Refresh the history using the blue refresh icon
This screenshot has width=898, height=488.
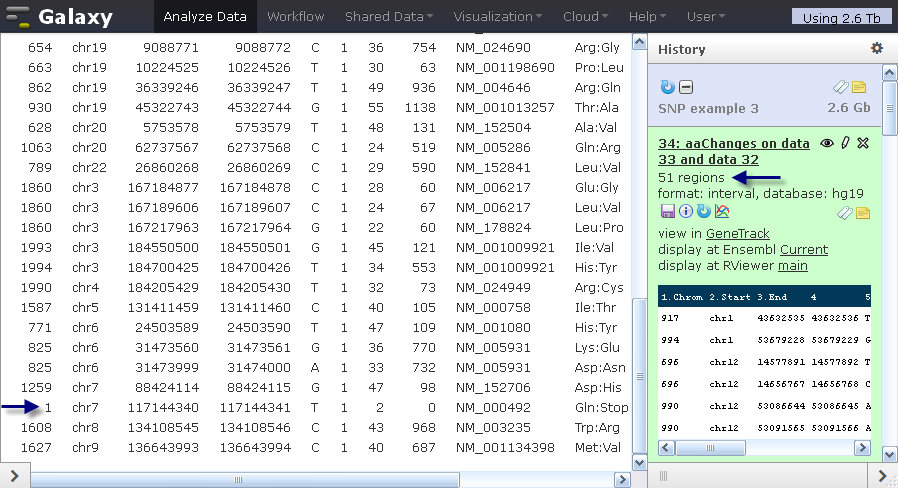tap(667, 87)
